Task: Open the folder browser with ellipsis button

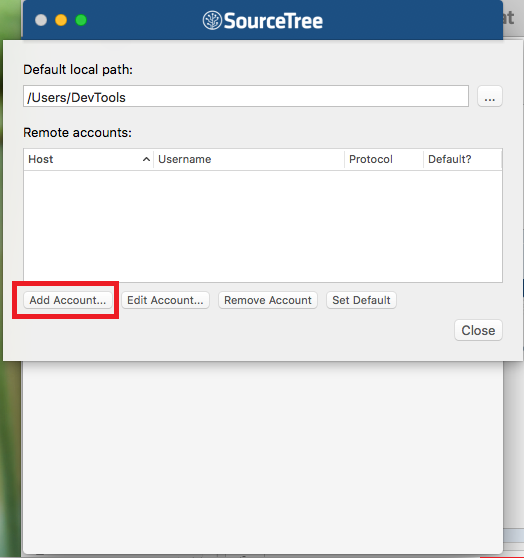Action: click(x=489, y=96)
